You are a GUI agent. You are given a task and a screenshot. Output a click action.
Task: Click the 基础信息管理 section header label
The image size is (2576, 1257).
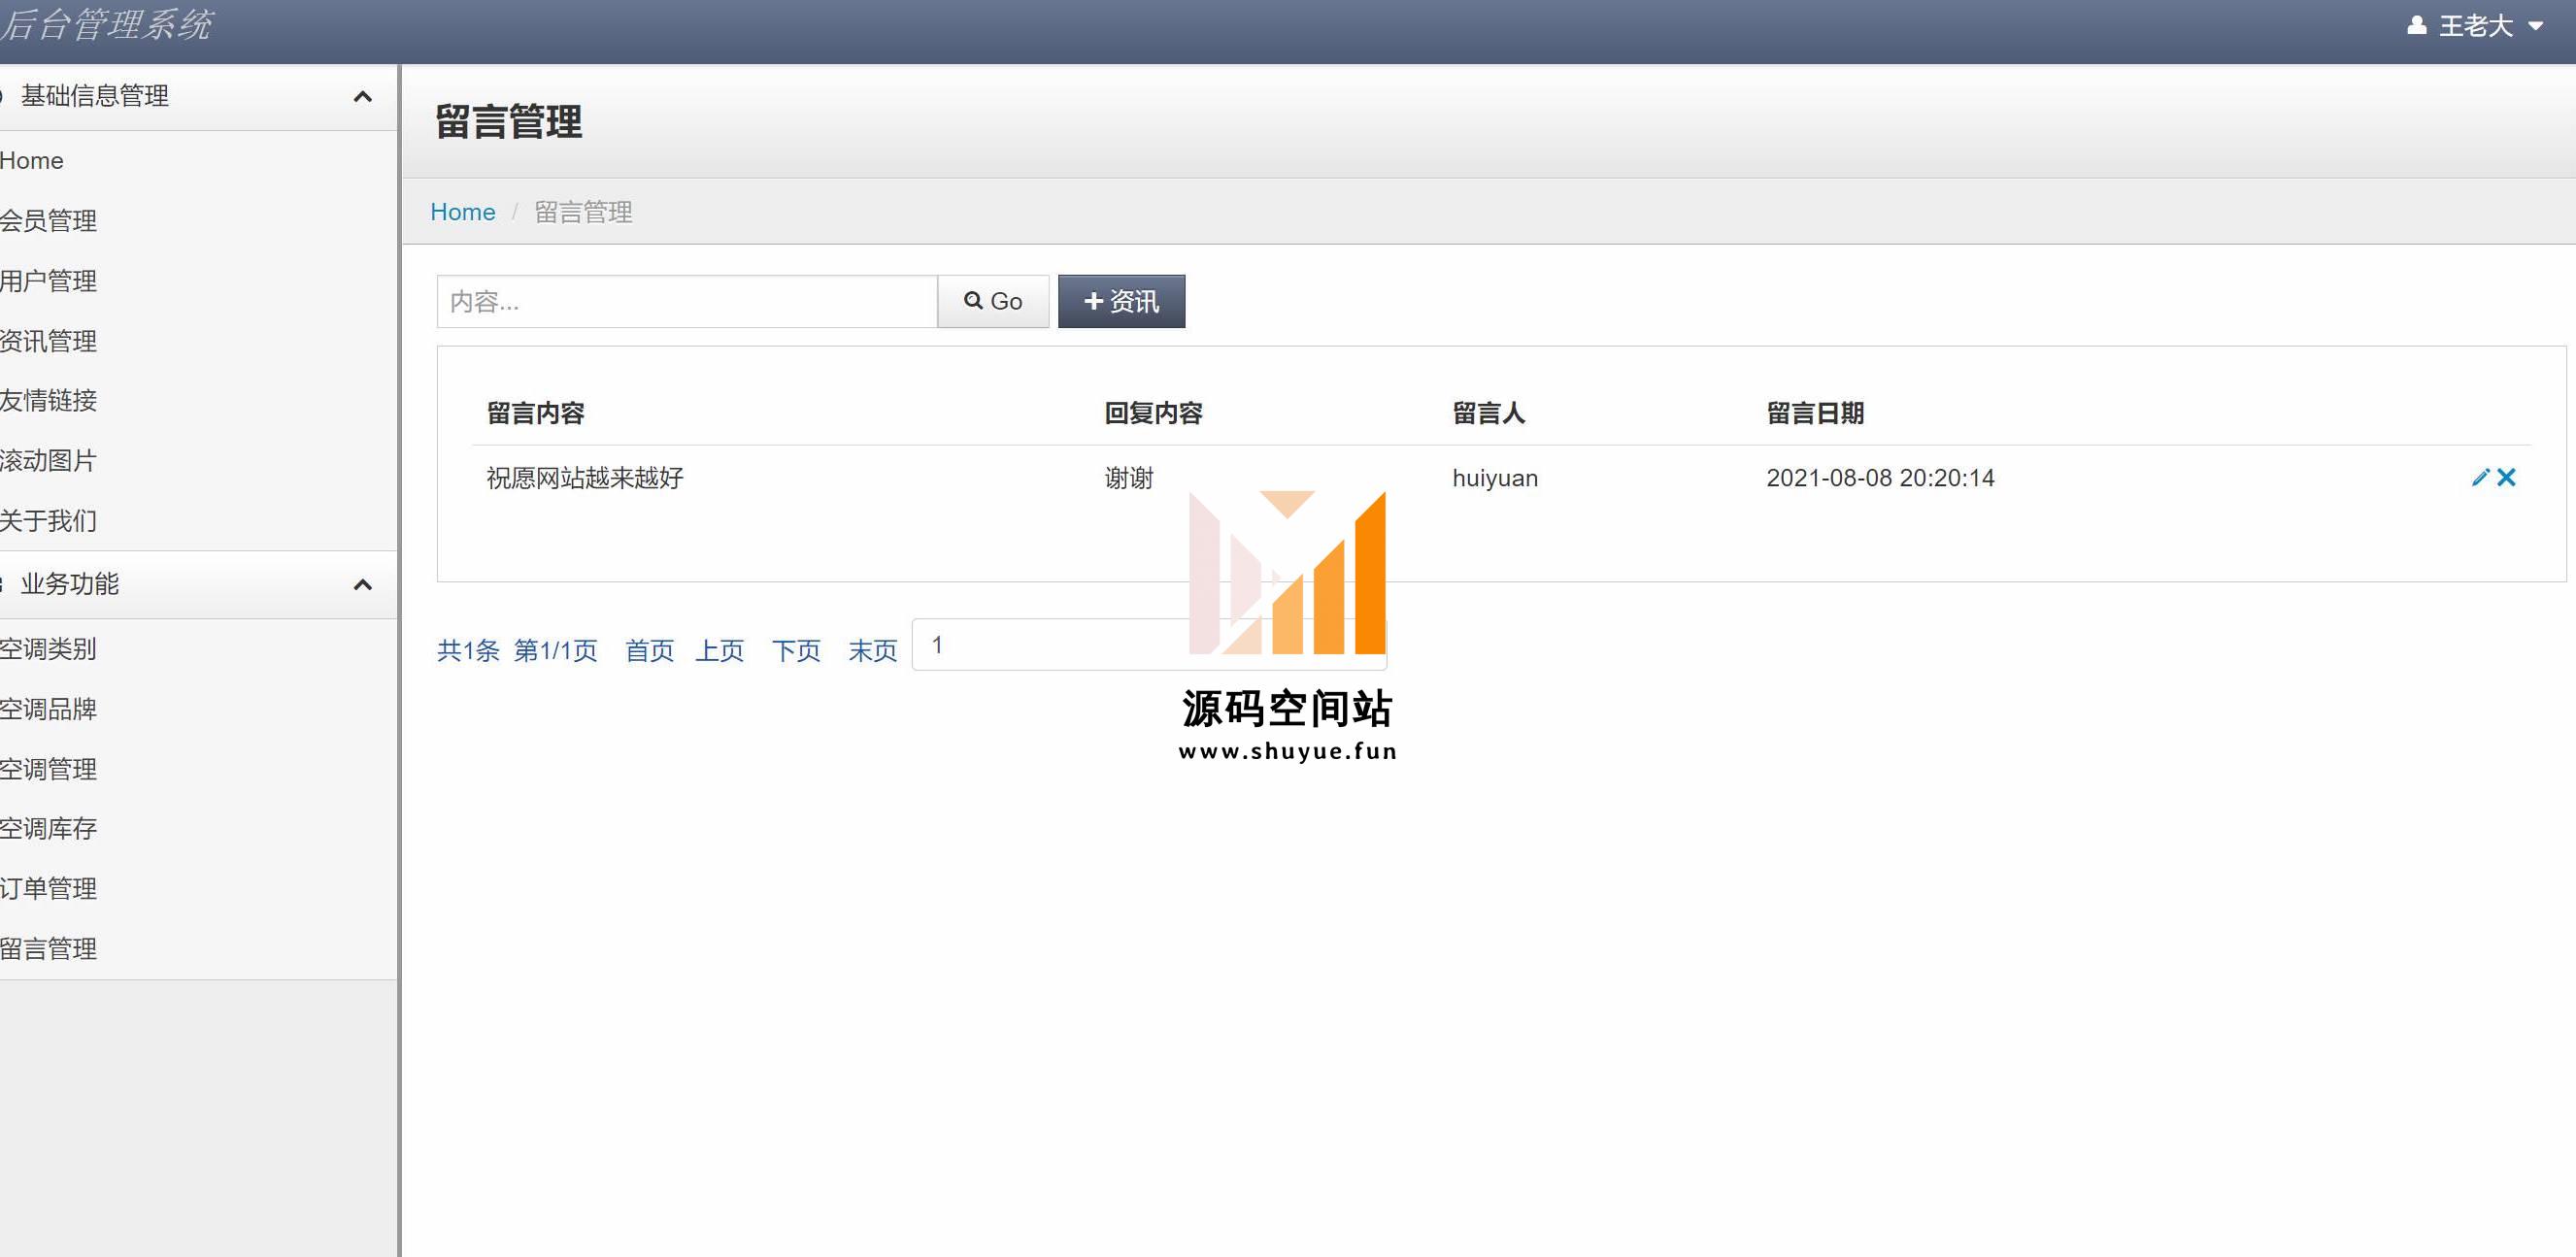point(95,96)
